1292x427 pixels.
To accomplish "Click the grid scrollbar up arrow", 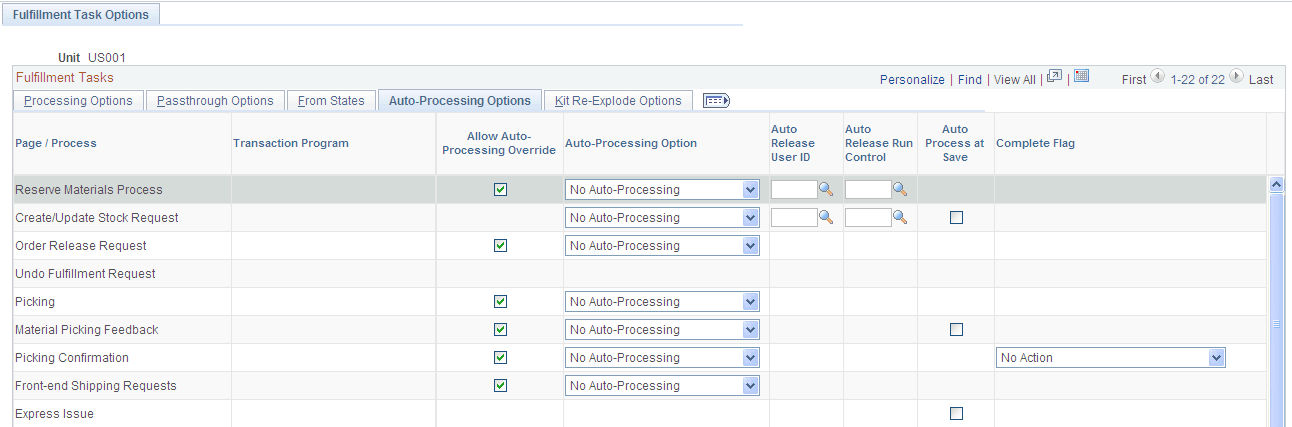I will tap(1275, 184).
